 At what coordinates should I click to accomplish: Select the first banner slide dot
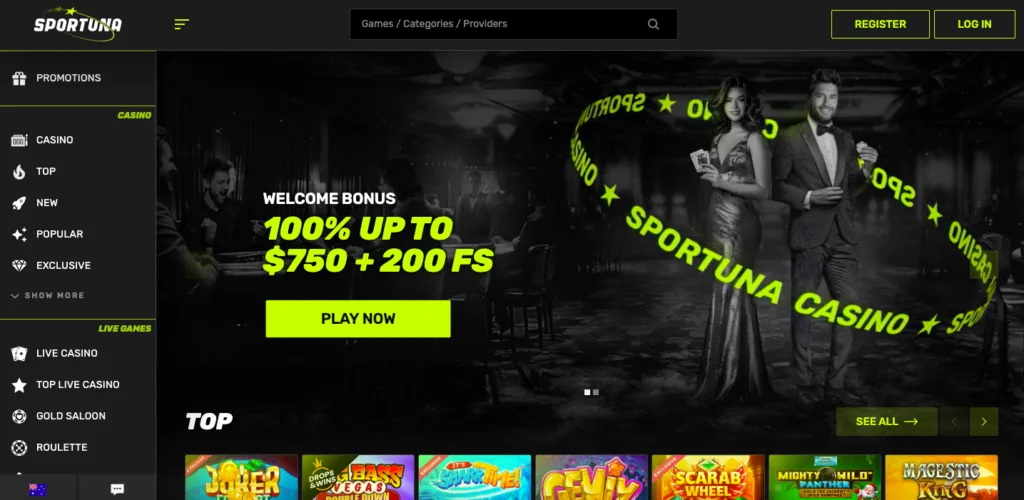[587, 392]
